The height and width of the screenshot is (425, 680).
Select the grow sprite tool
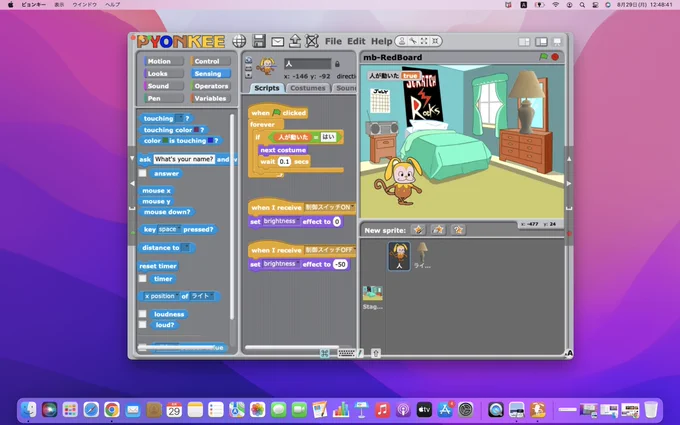424,41
